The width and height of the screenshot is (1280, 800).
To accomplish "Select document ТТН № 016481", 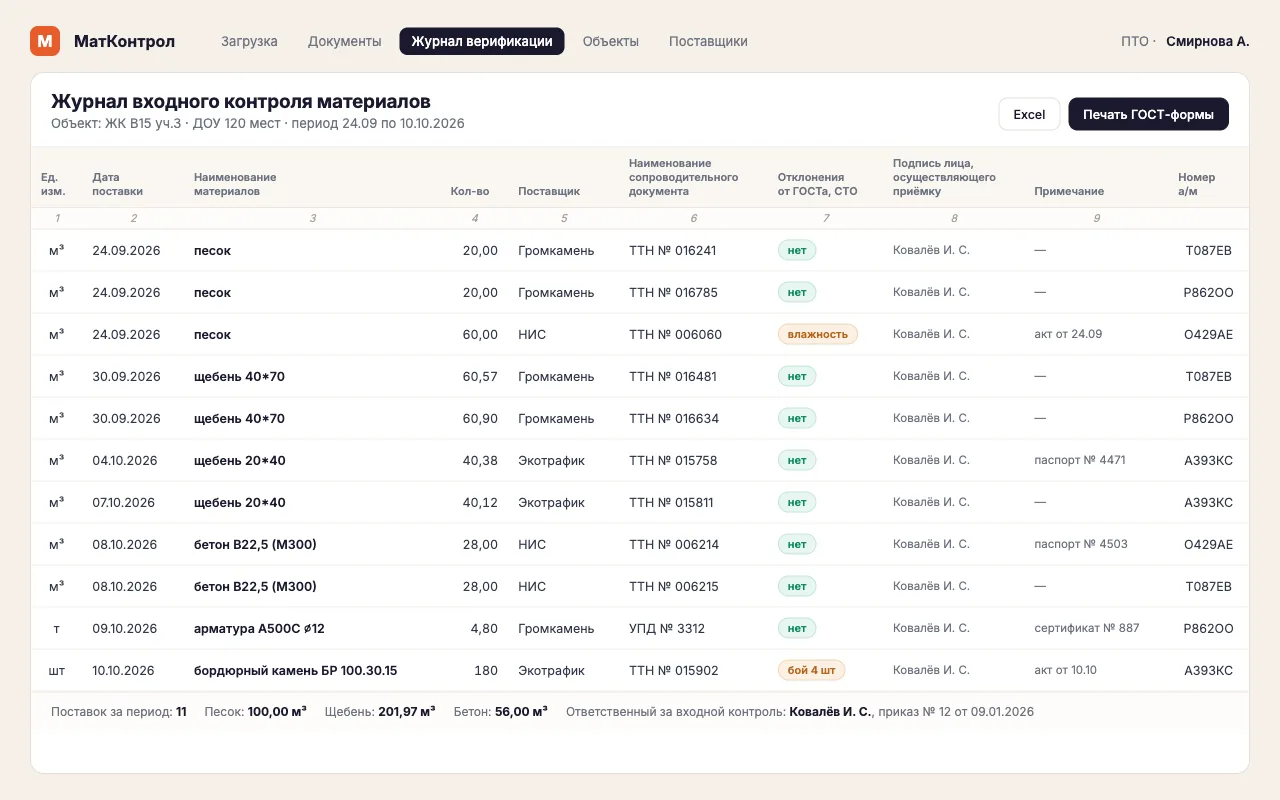I will (x=673, y=376).
